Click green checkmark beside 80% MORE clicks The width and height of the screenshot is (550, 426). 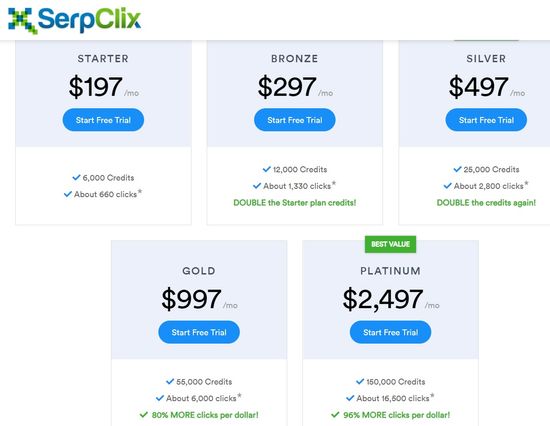[143, 415]
